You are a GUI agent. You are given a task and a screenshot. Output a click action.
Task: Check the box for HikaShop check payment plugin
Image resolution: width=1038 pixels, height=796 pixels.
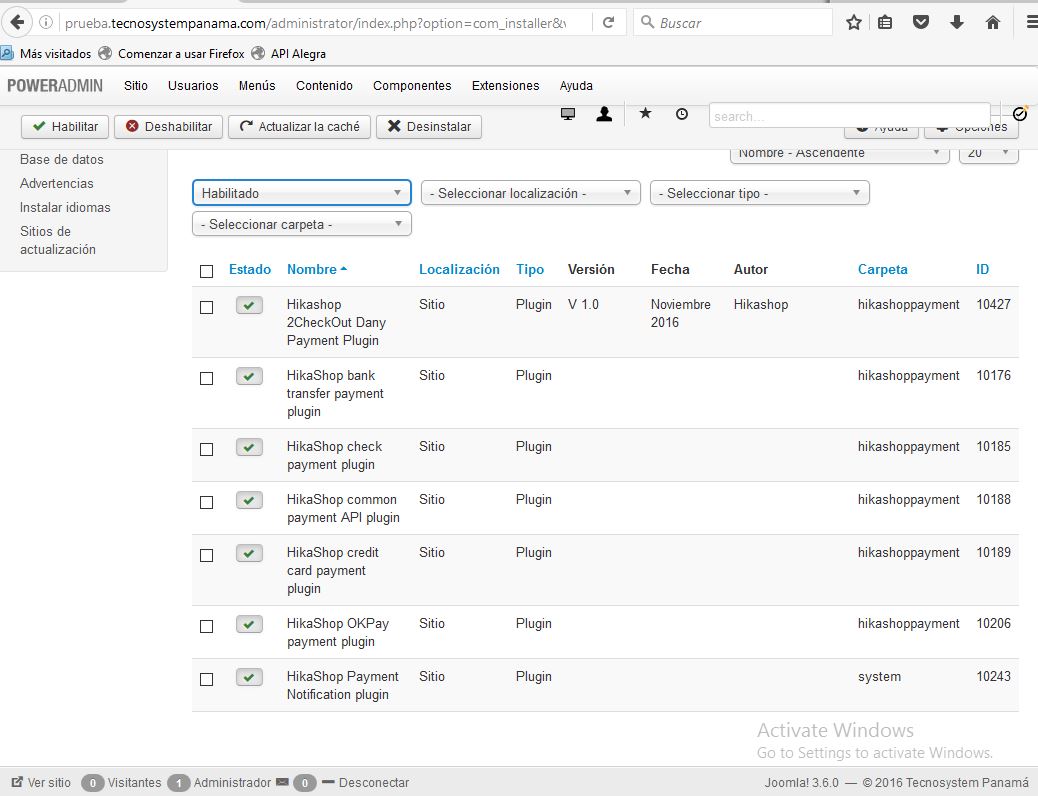click(207, 450)
